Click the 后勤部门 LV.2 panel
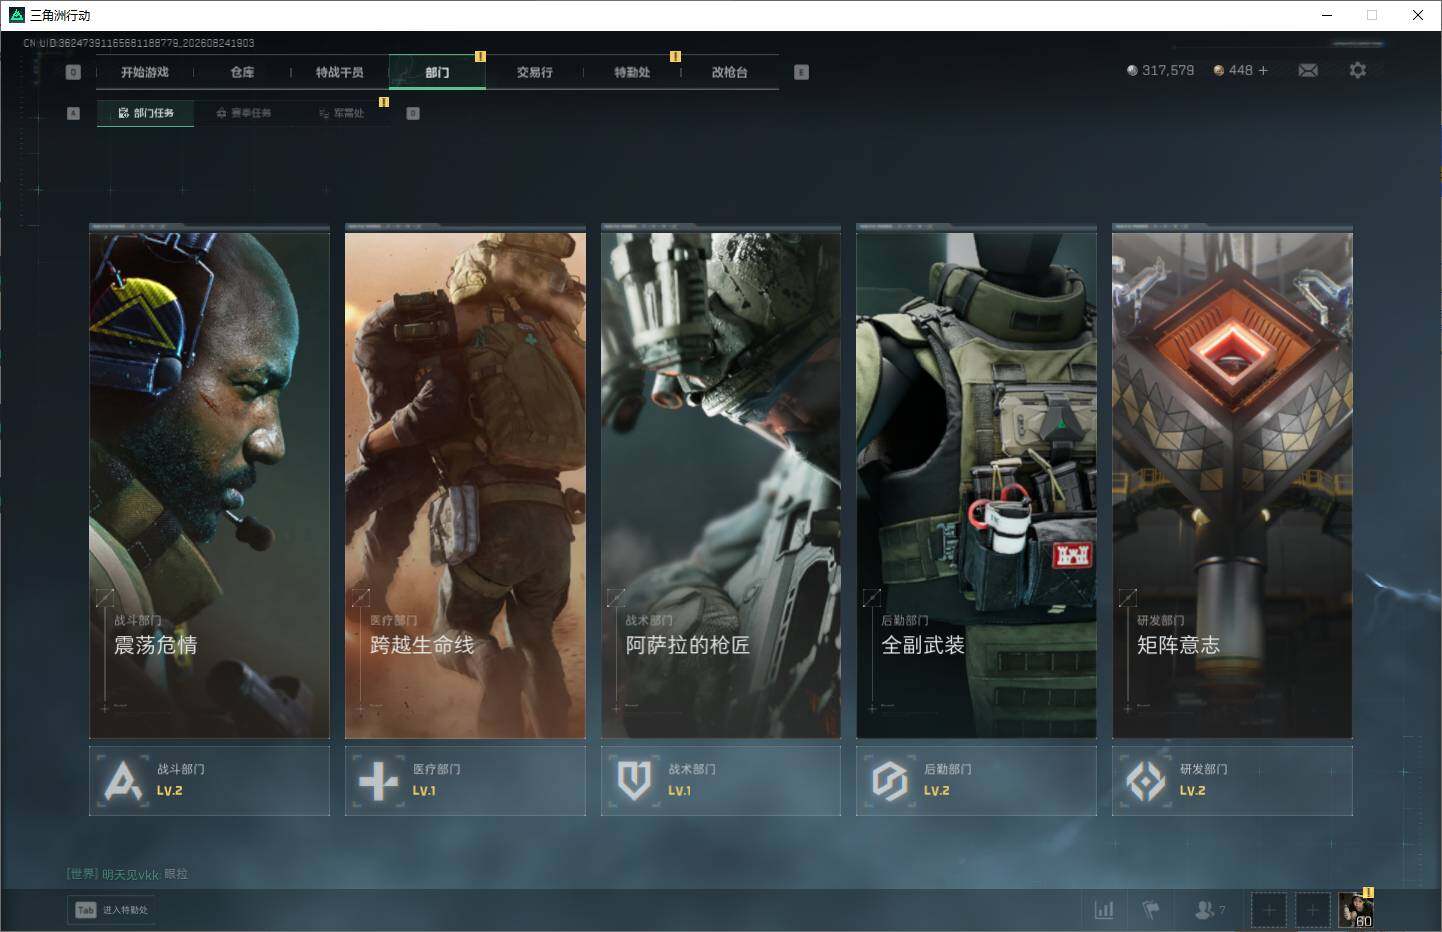Image resolution: width=1442 pixels, height=932 pixels. [976, 781]
